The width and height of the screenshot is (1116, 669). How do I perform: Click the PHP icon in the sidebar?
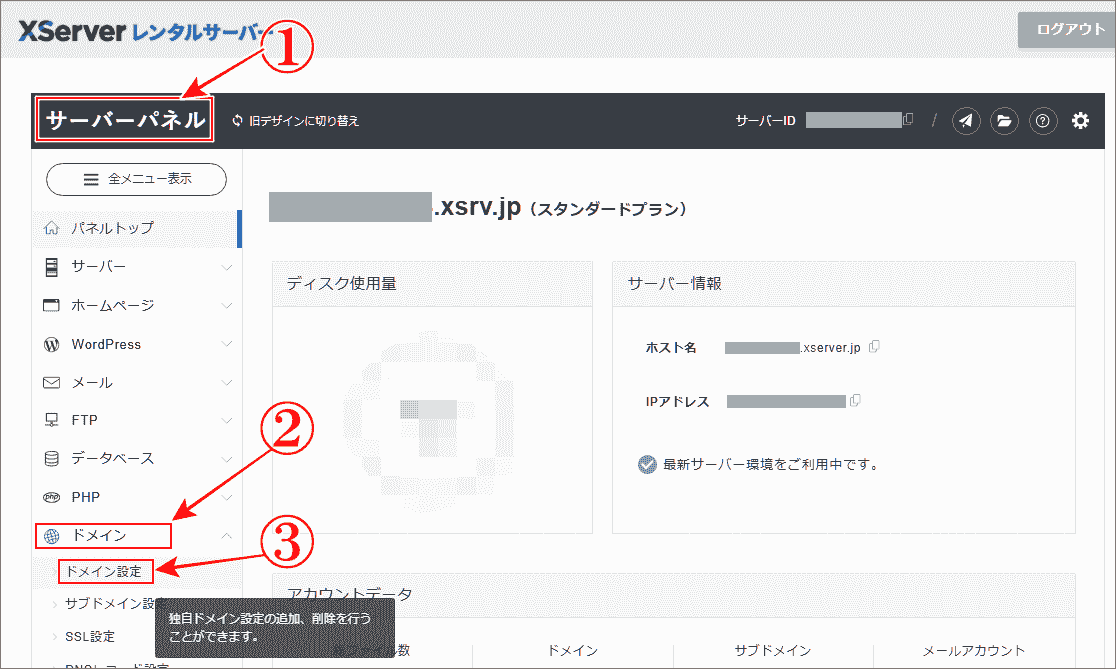(50, 497)
